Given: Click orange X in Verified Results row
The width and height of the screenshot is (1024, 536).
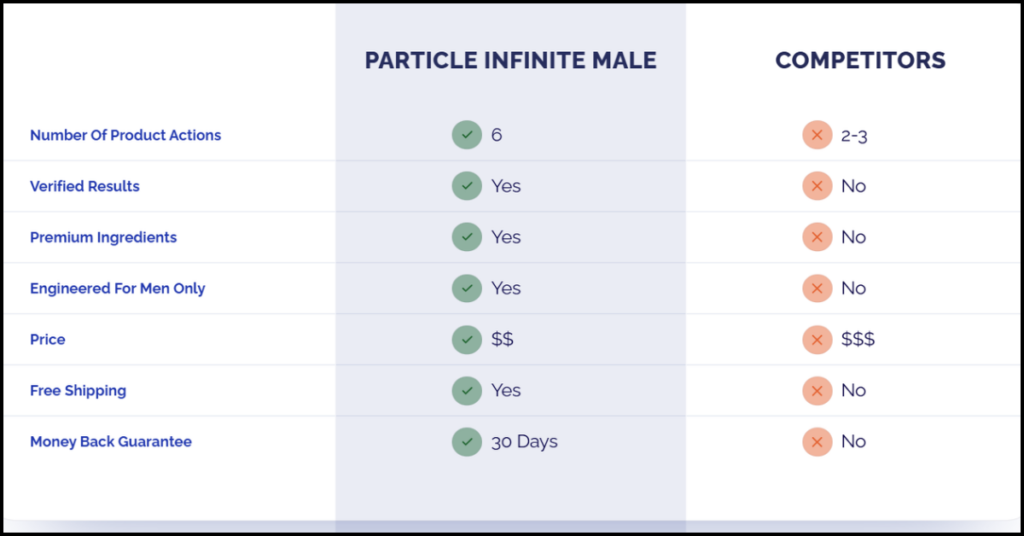Looking at the screenshot, I should (x=817, y=186).
